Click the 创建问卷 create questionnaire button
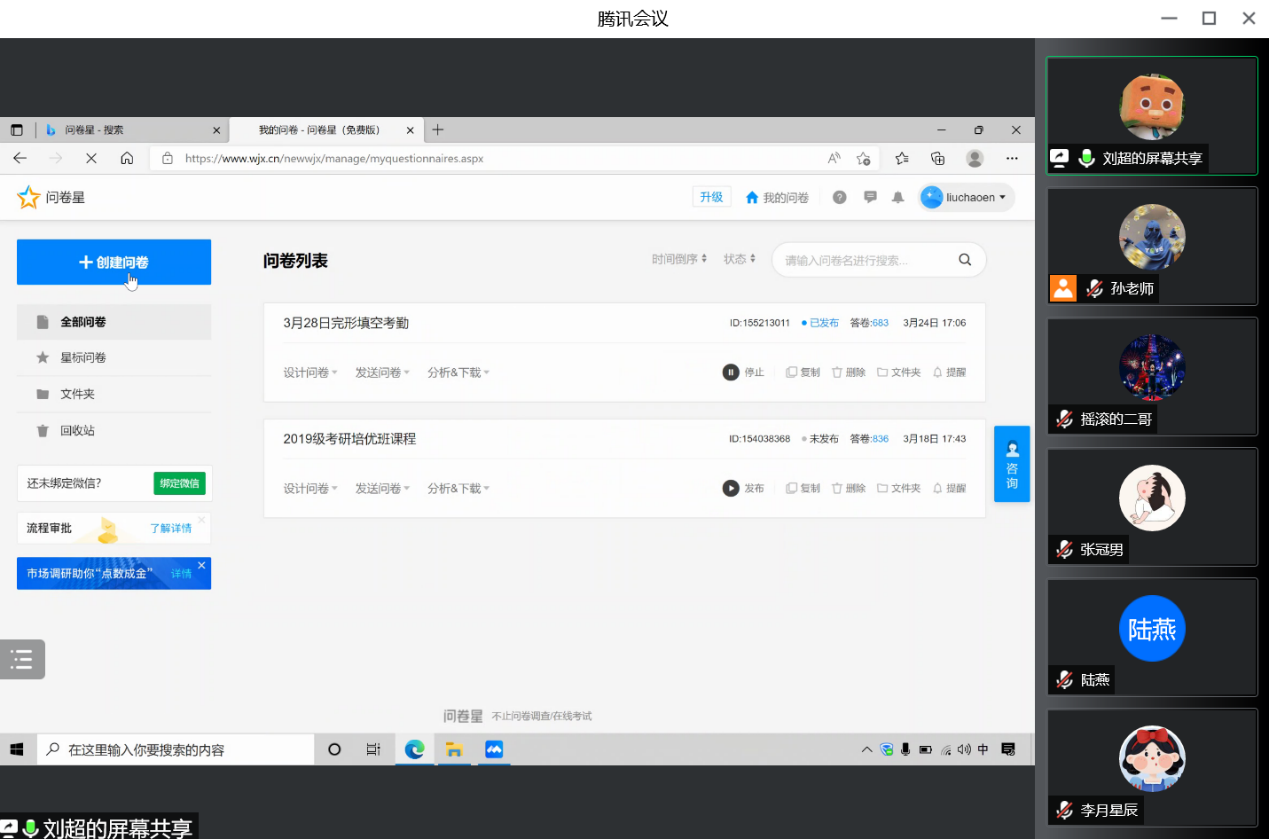 click(114, 262)
